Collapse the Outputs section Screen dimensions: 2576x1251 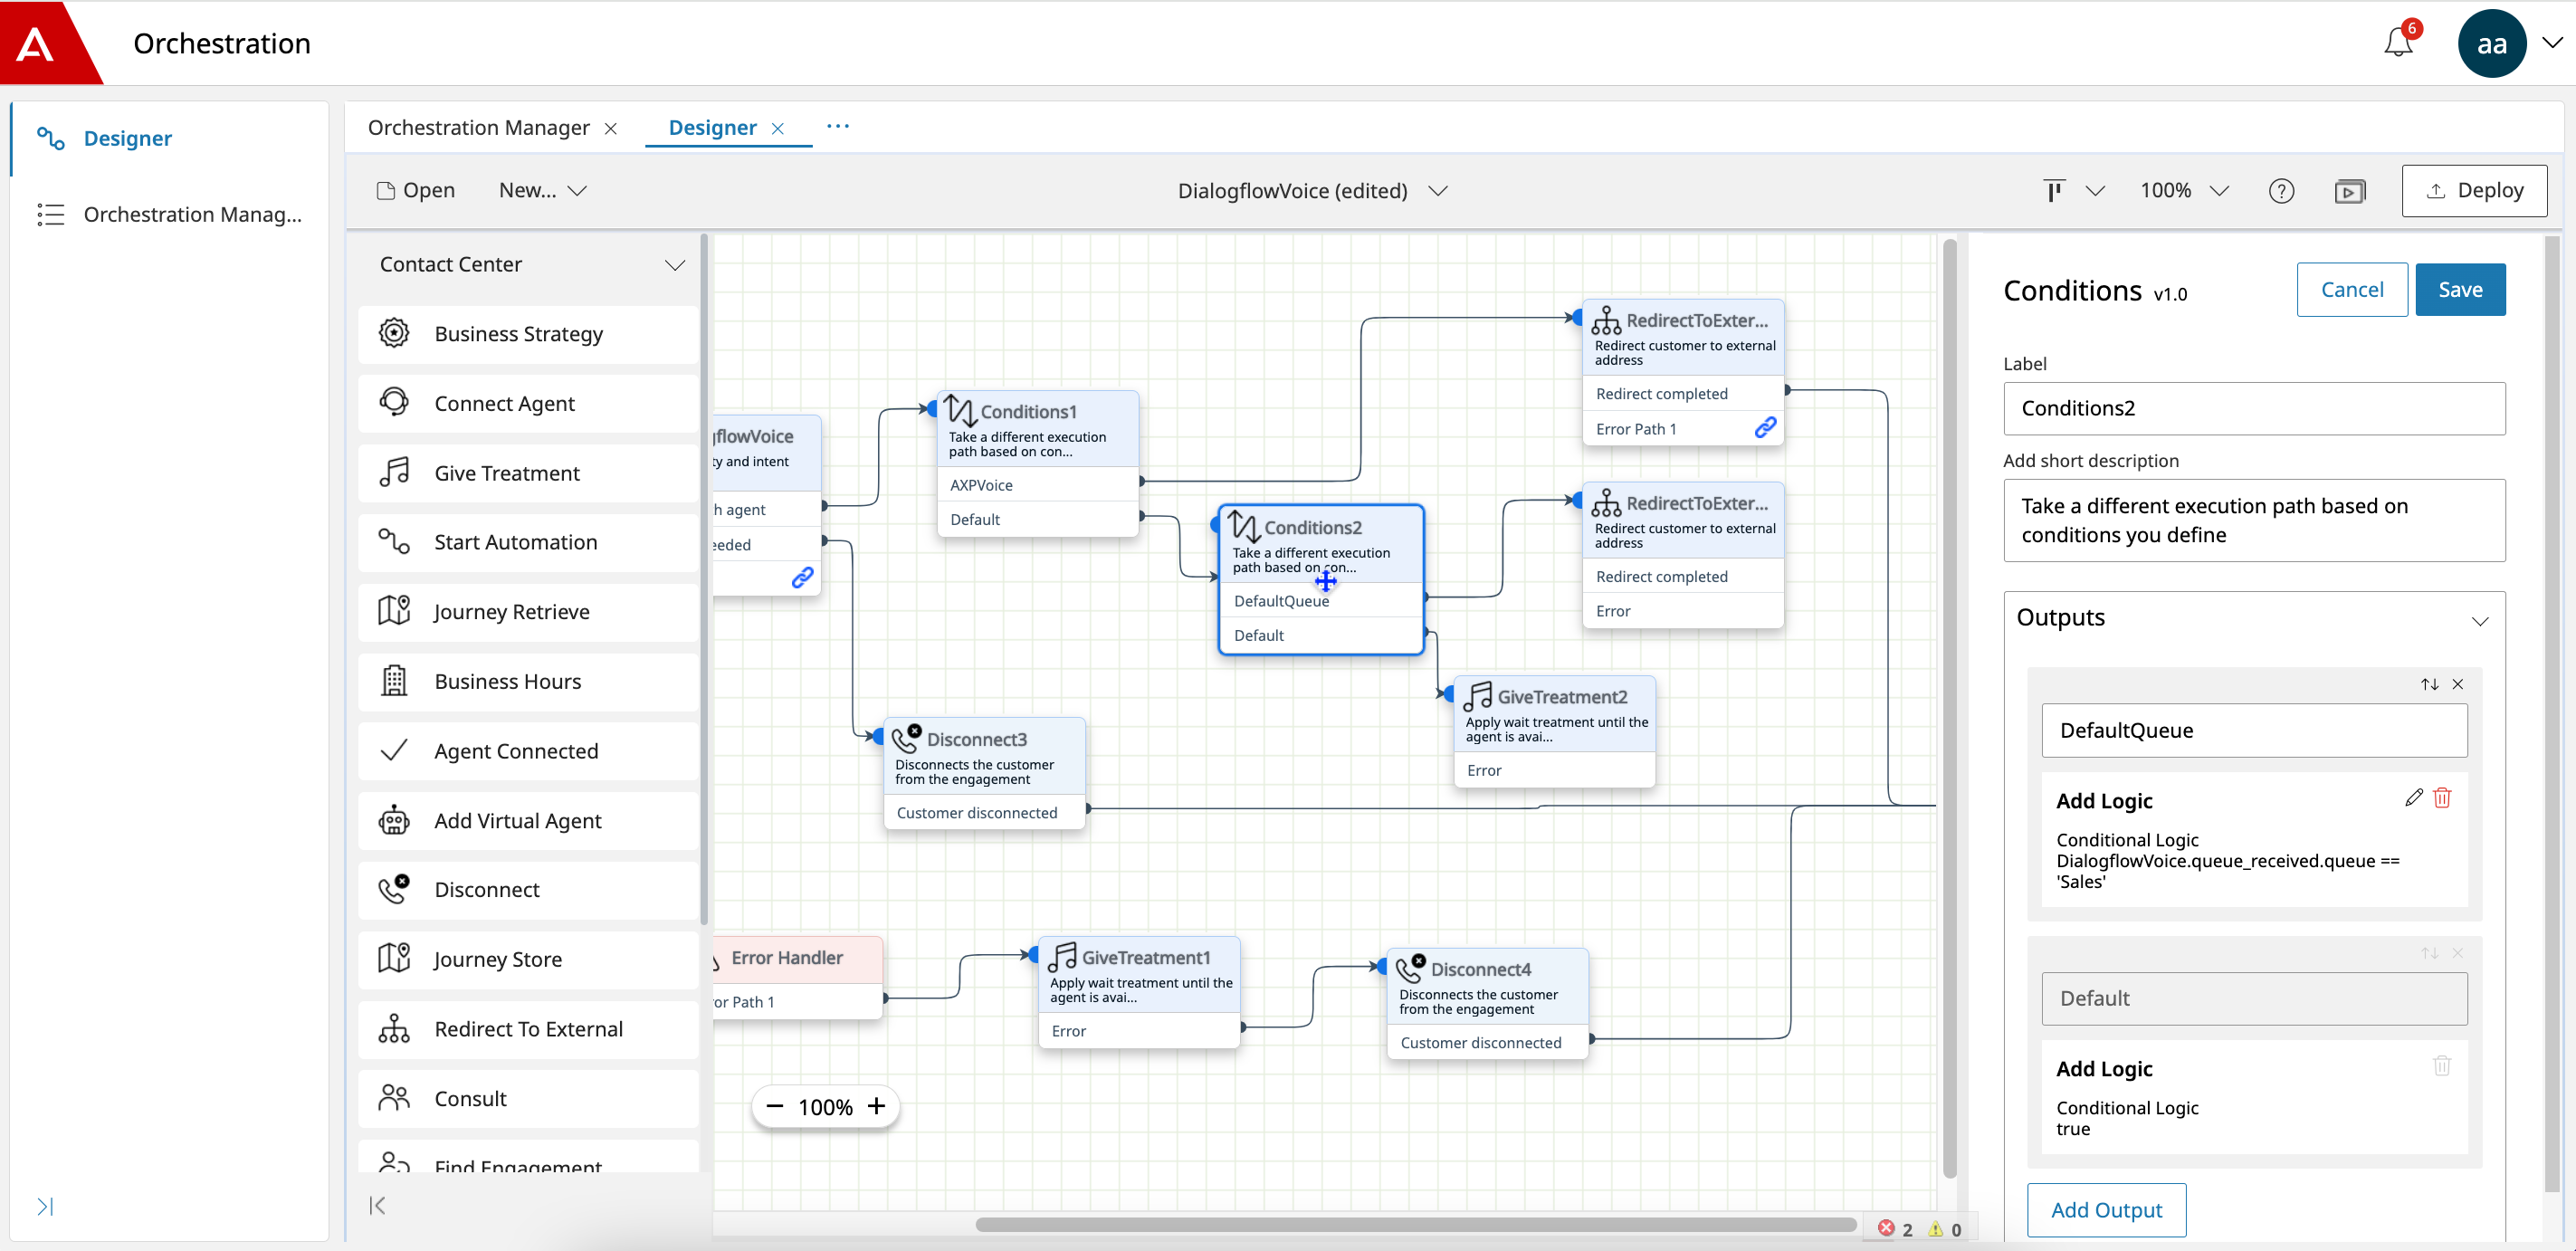click(x=2479, y=621)
